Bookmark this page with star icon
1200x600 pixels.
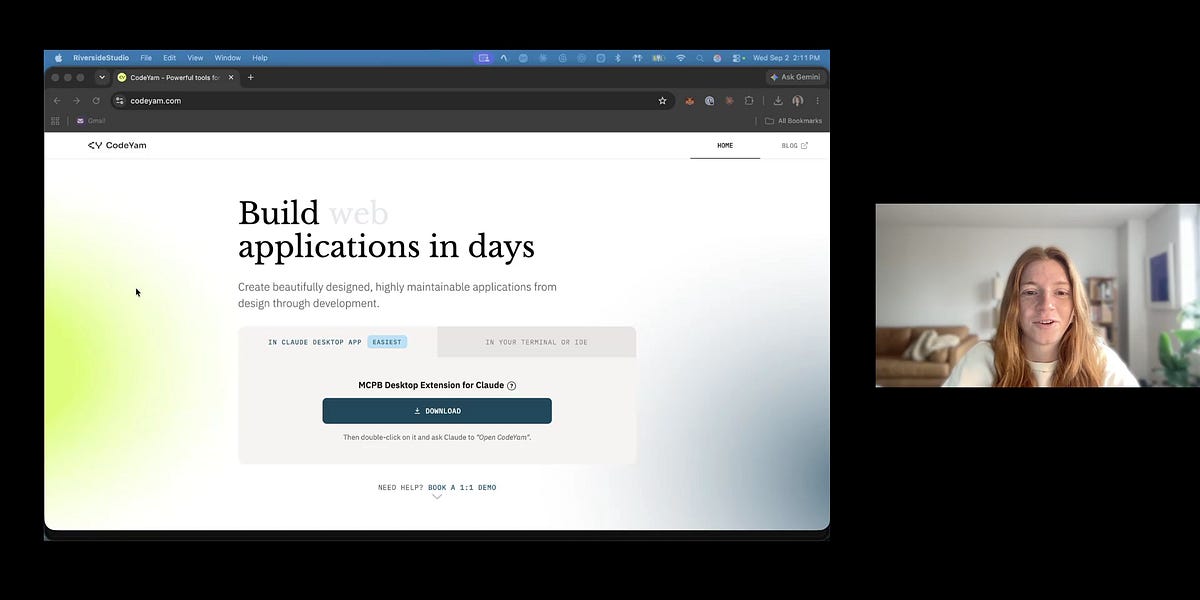[x=662, y=100]
